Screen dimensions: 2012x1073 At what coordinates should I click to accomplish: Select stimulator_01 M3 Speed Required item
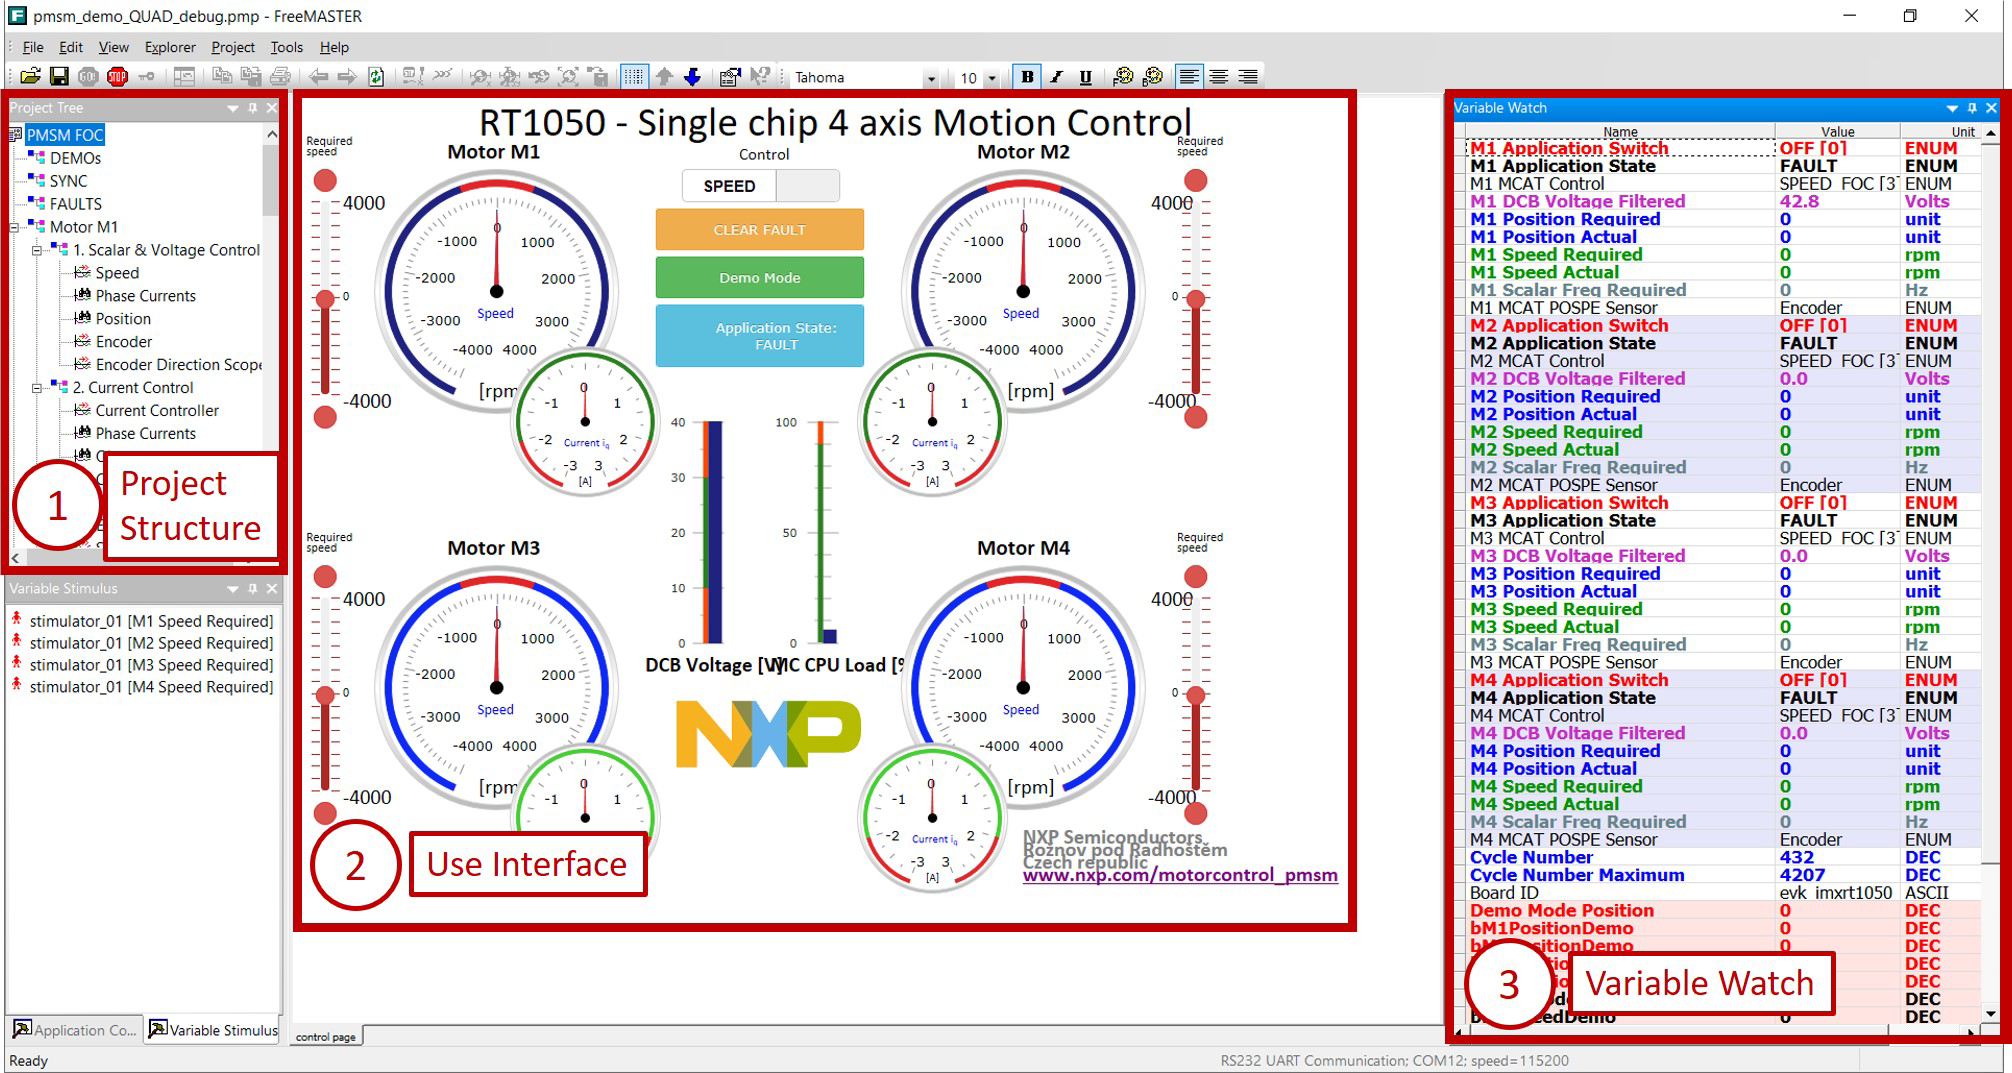coord(150,665)
